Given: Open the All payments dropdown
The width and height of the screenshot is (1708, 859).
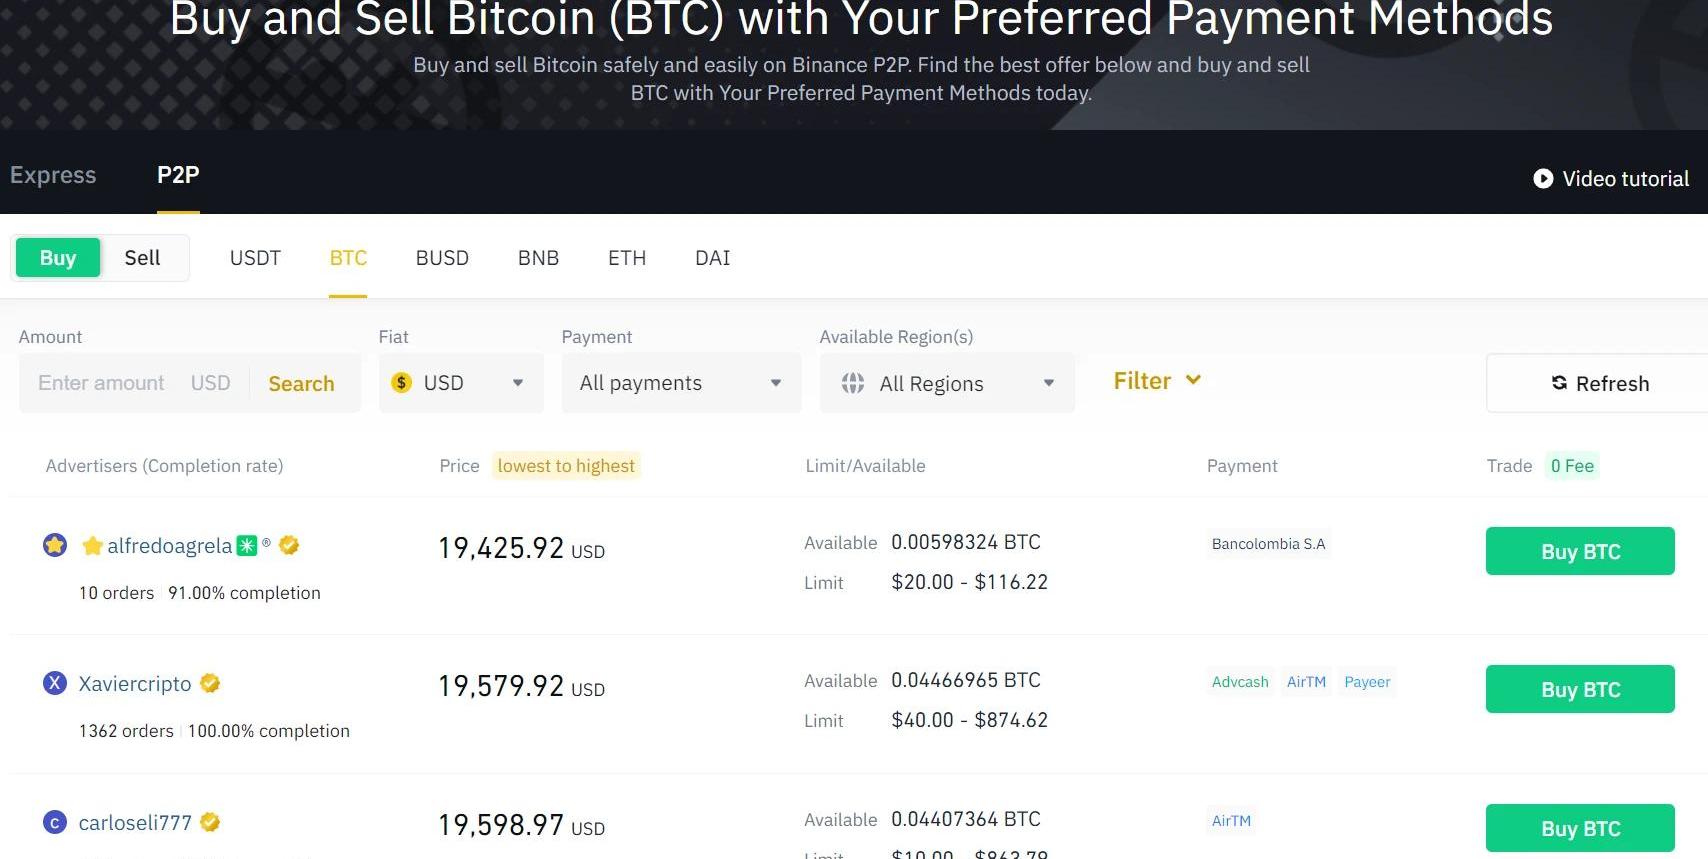Looking at the screenshot, I should click(681, 383).
